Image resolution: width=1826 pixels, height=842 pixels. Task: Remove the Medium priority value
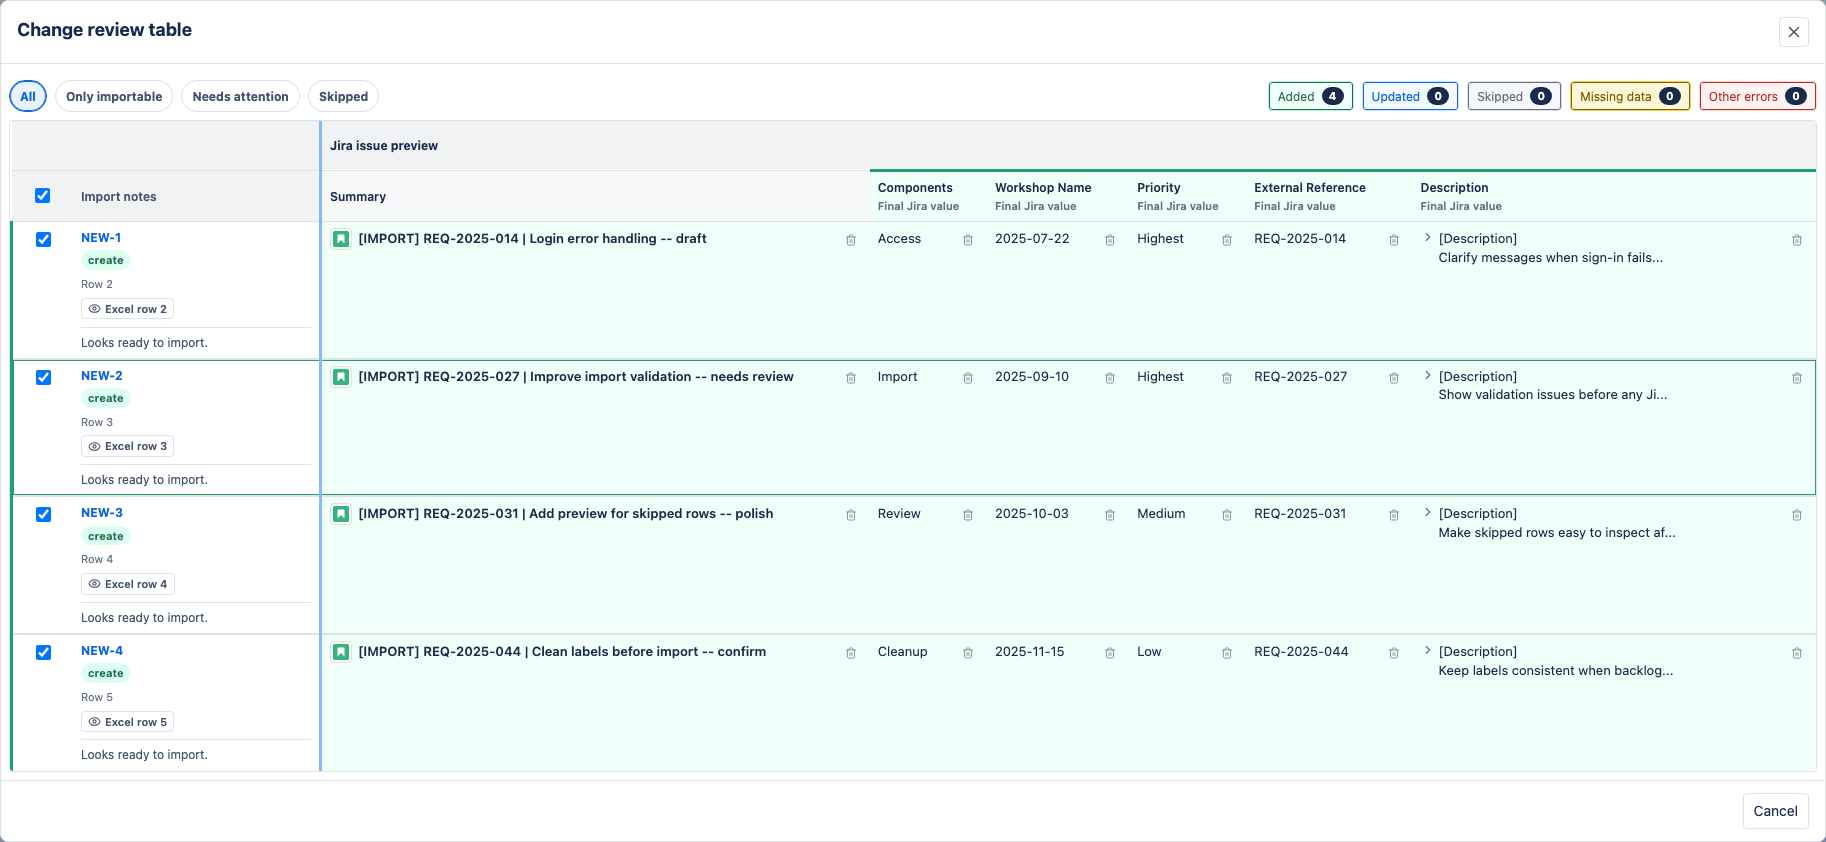pos(1227,515)
